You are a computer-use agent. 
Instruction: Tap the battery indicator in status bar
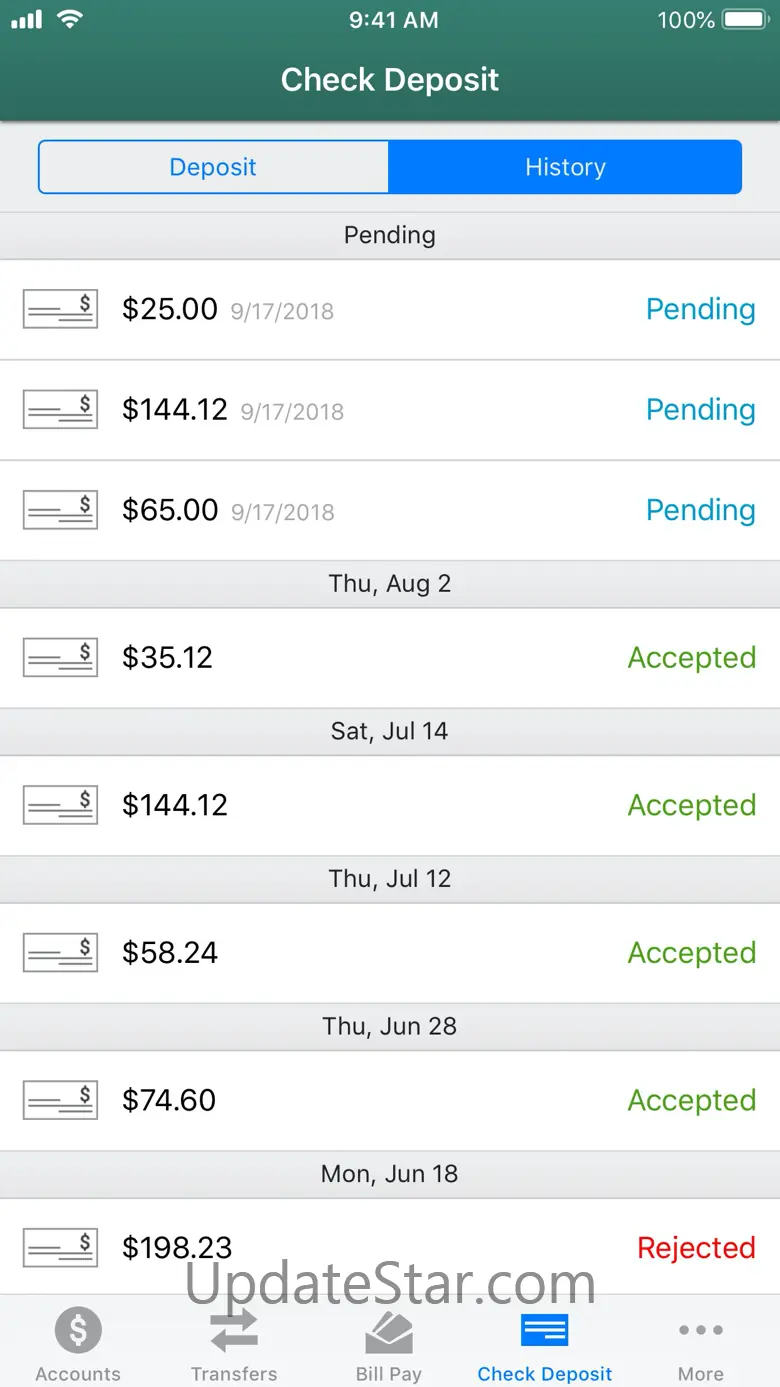745,20
